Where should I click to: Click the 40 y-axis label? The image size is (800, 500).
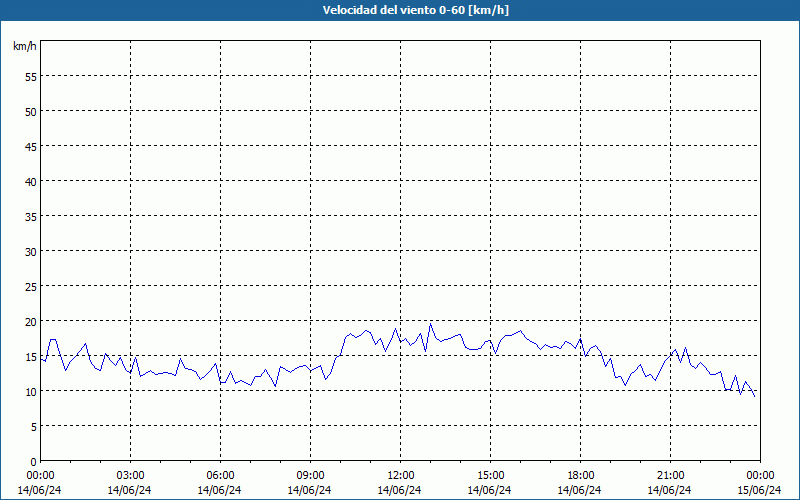coord(31,182)
